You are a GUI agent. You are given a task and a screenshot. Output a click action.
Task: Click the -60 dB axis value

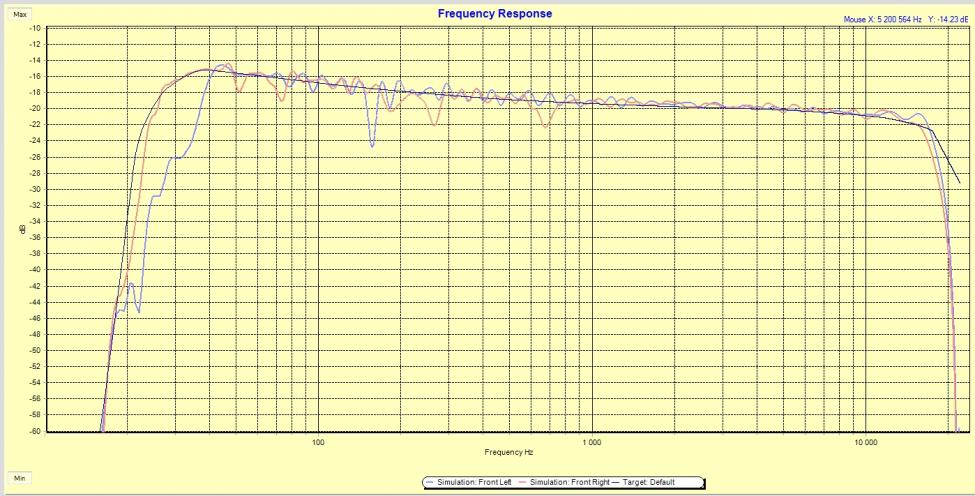[35, 431]
